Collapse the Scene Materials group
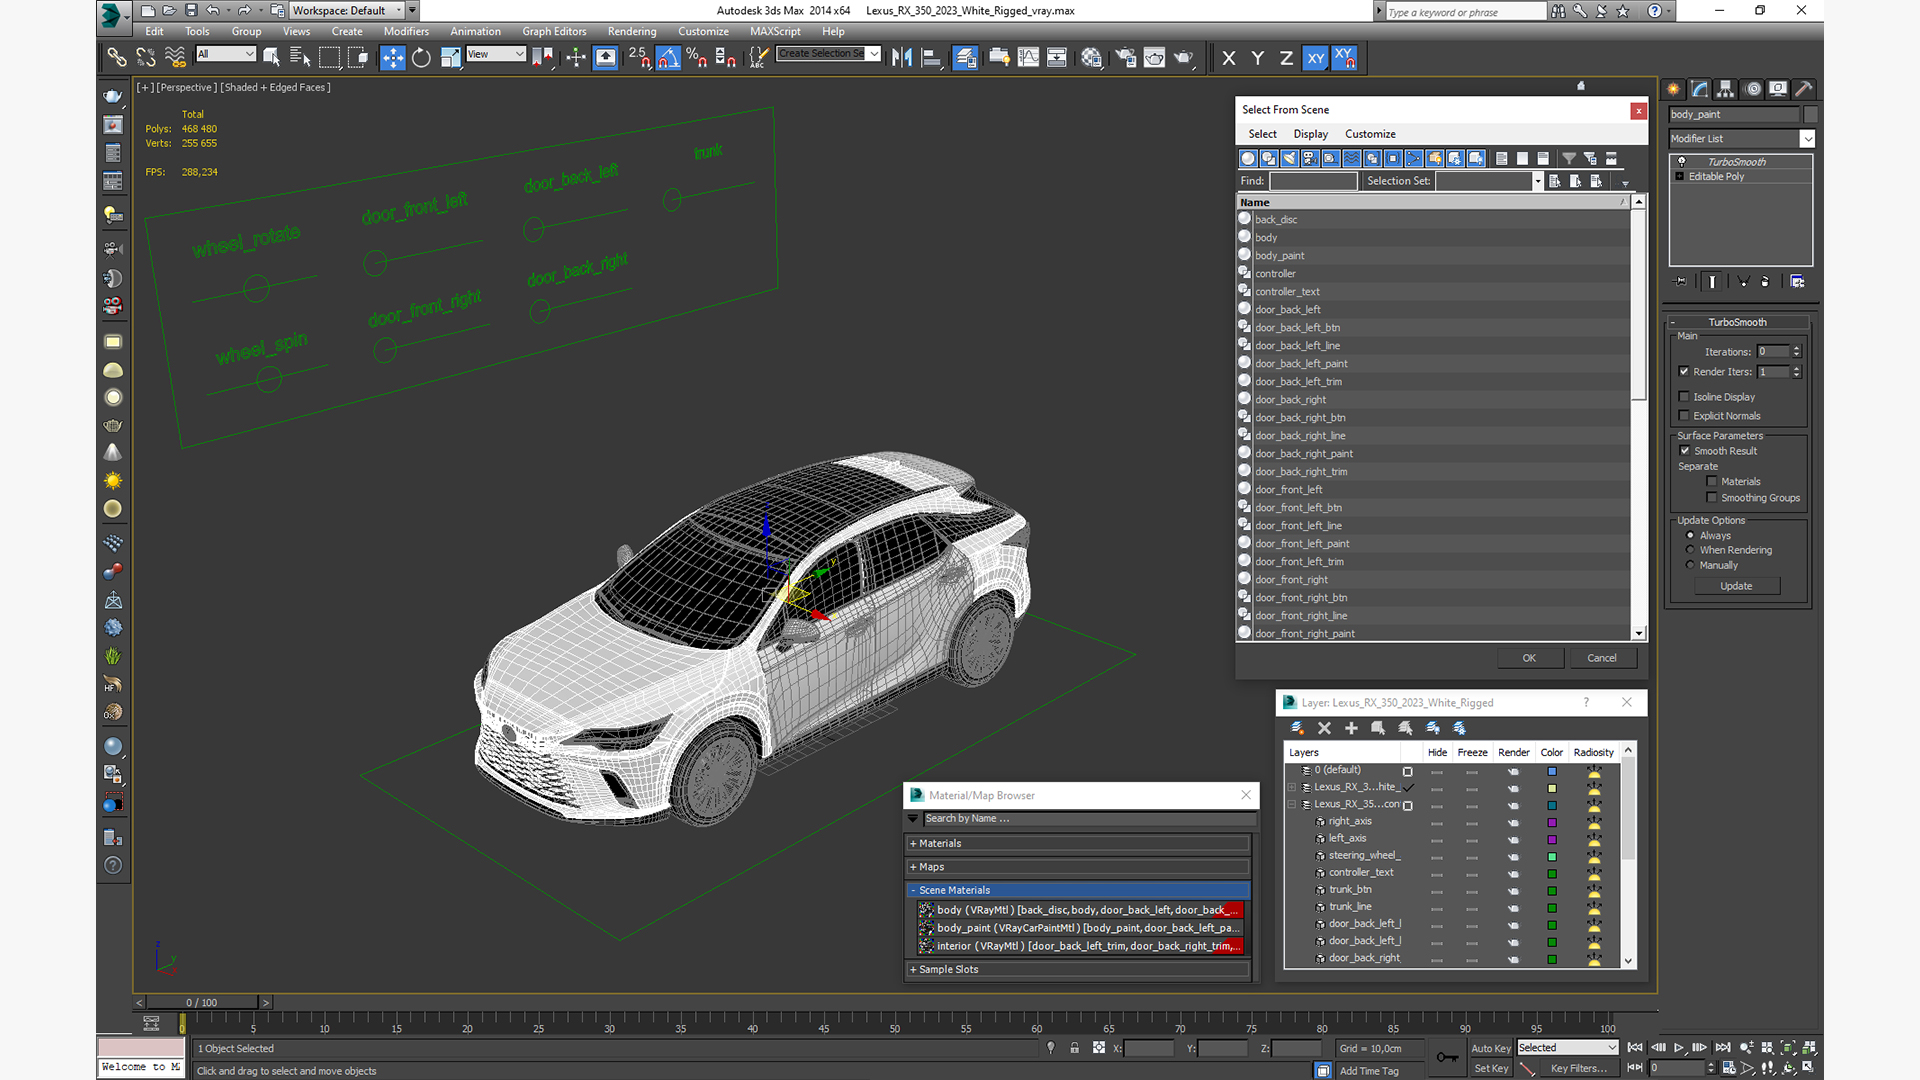The width and height of the screenshot is (1920, 1080). click(x=1080, y=890)
